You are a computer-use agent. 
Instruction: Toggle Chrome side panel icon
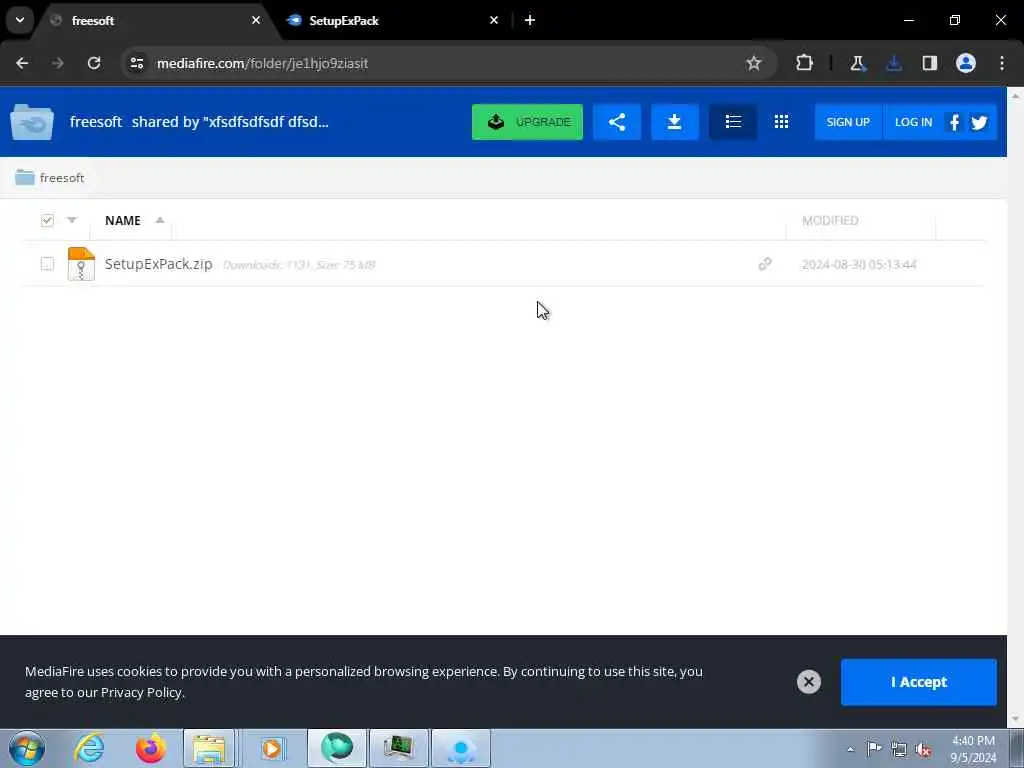tap(929, 63)
